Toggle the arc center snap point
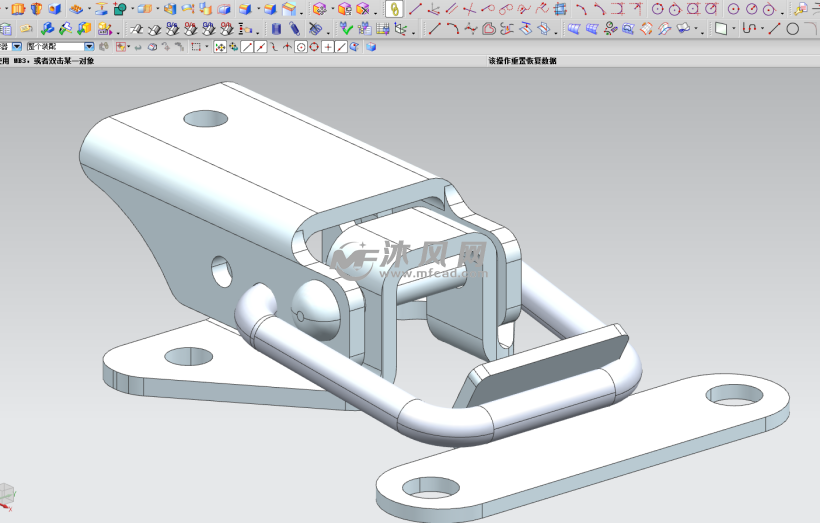Image resolution: width=820 pixels, height=523 pixels. (301, 47)
